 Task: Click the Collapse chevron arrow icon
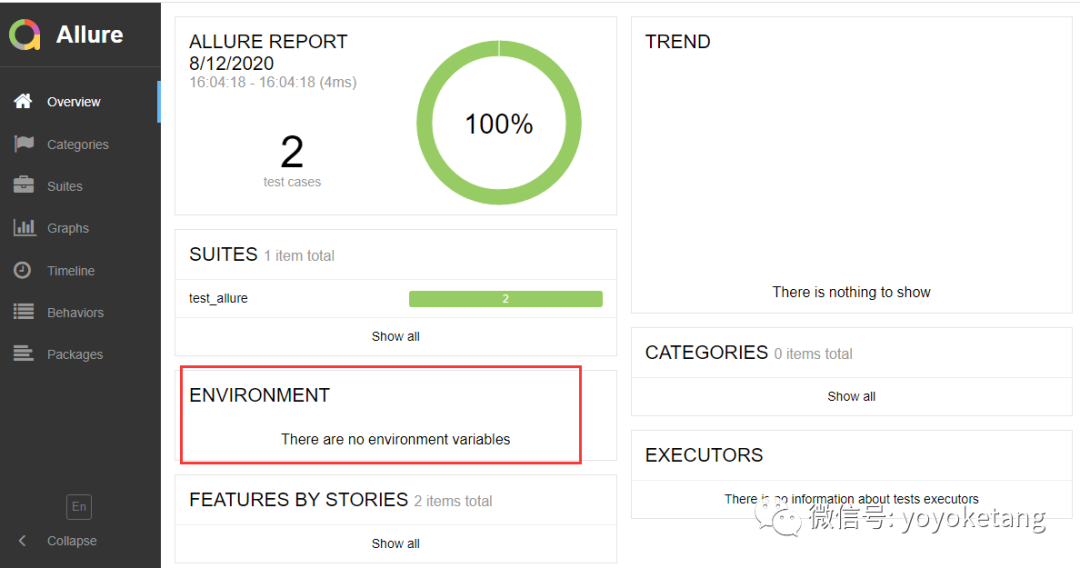coord(22,540)
